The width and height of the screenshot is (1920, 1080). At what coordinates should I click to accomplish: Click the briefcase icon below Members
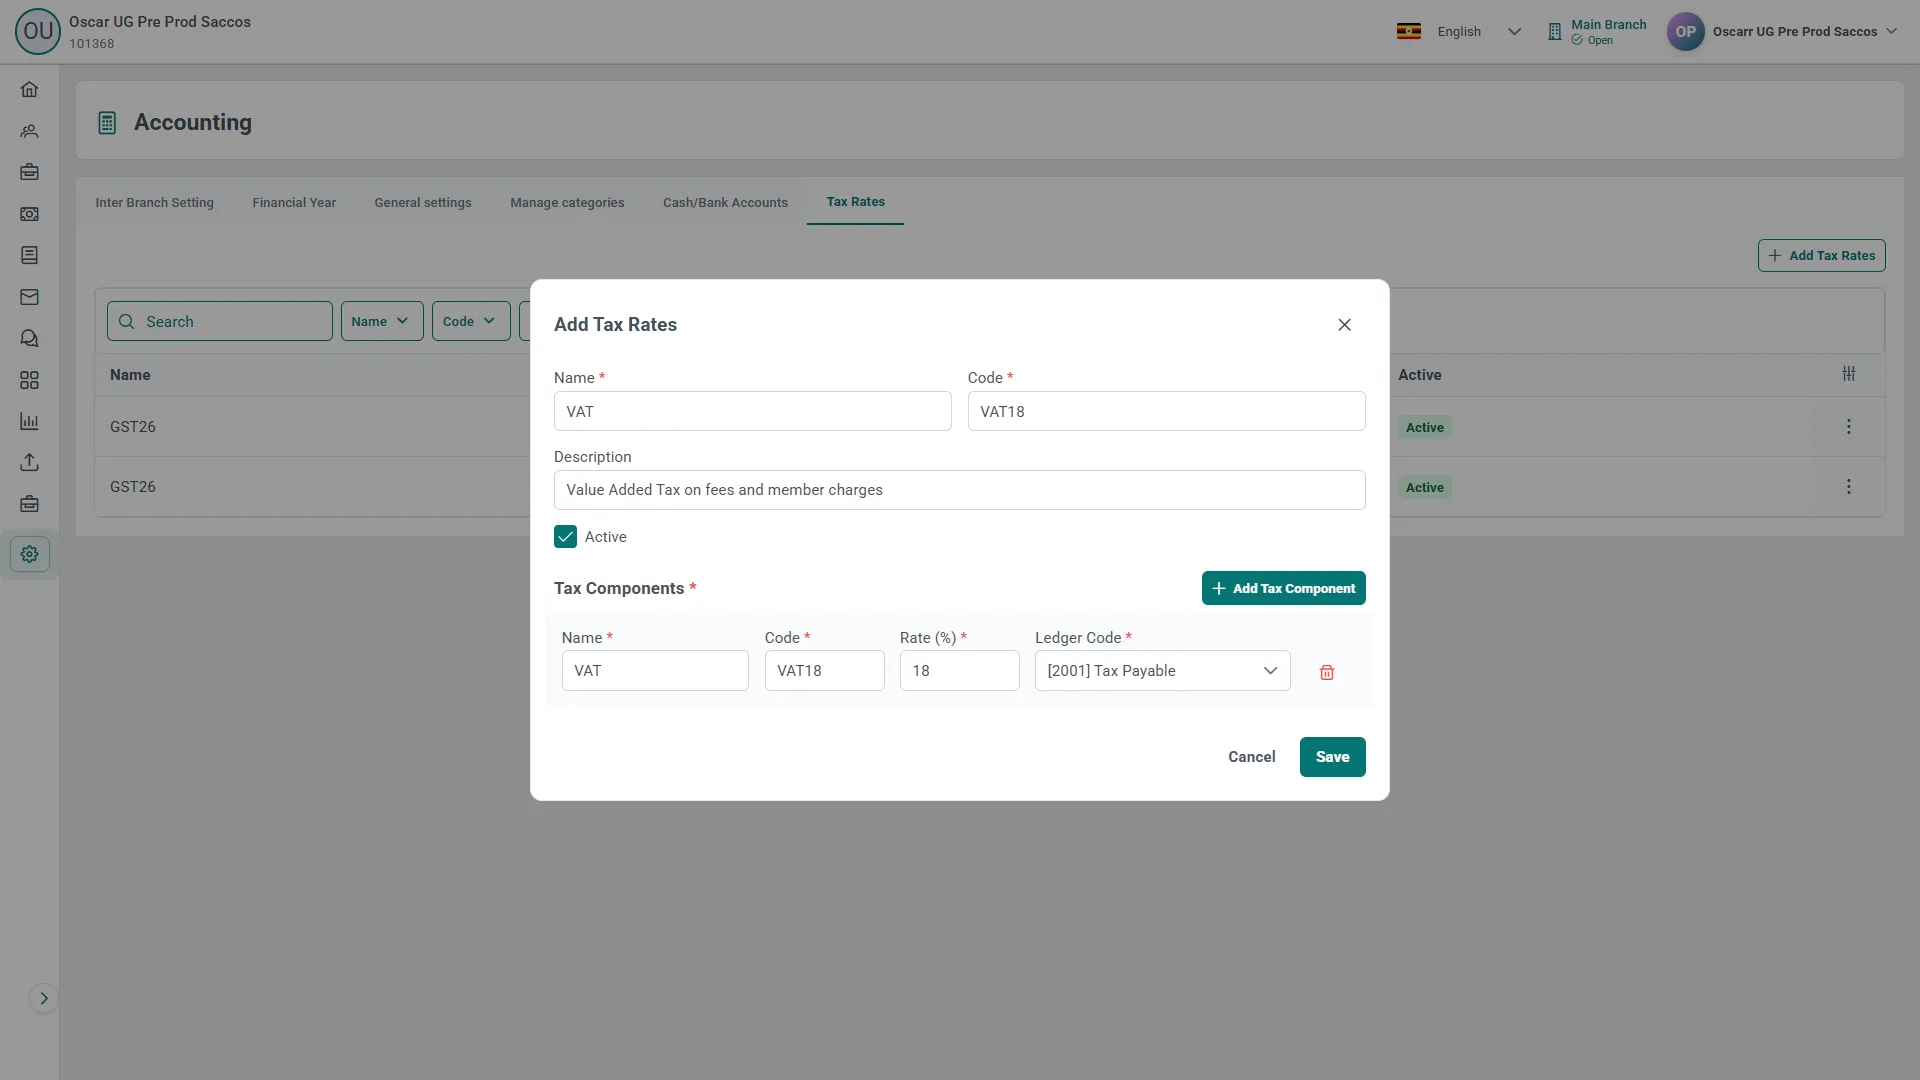coord(29,172)
